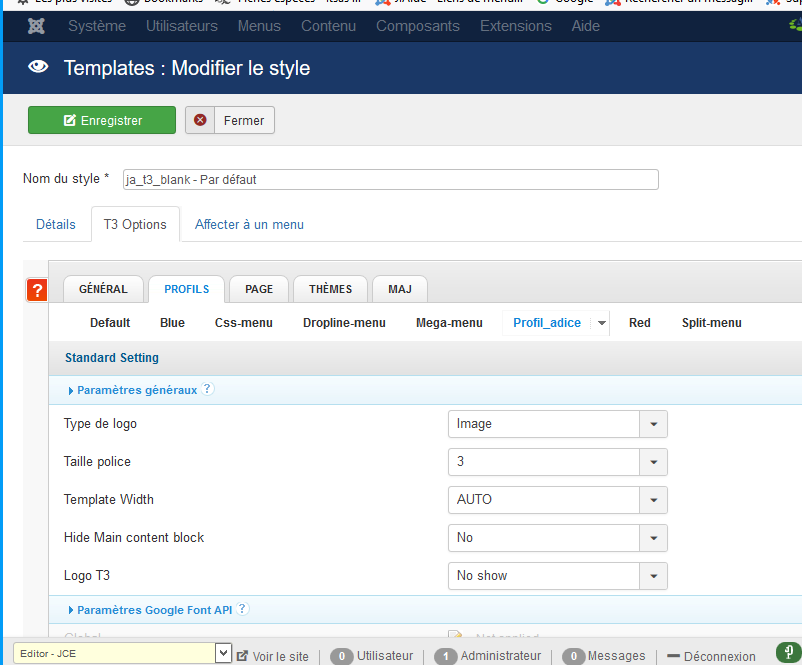
Task: Click the red close icon beside Fermer
Action: (200, 120)
